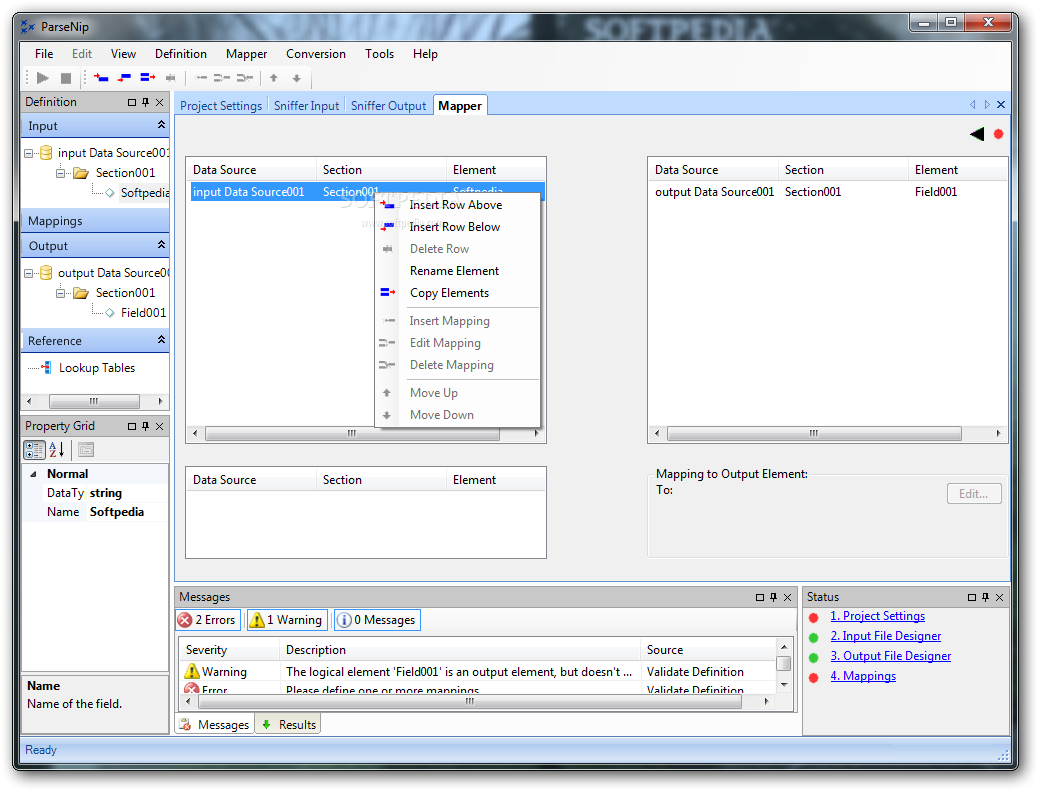Open the Conversion menu
The image size is (1039, 791).
pos(316,54)
